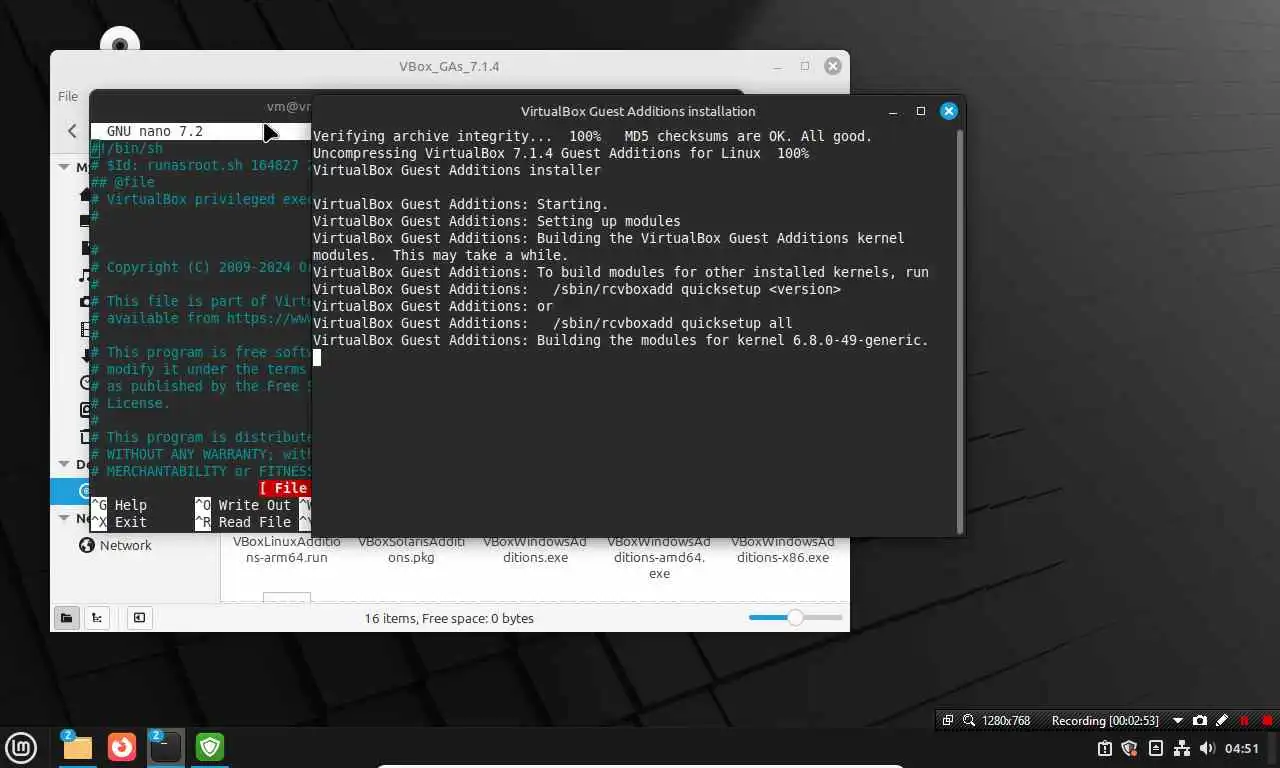Viewport: 1280px width, 768px height.
Task: Open the File menu in VBox_GAs window
Action: coord(67,96)
